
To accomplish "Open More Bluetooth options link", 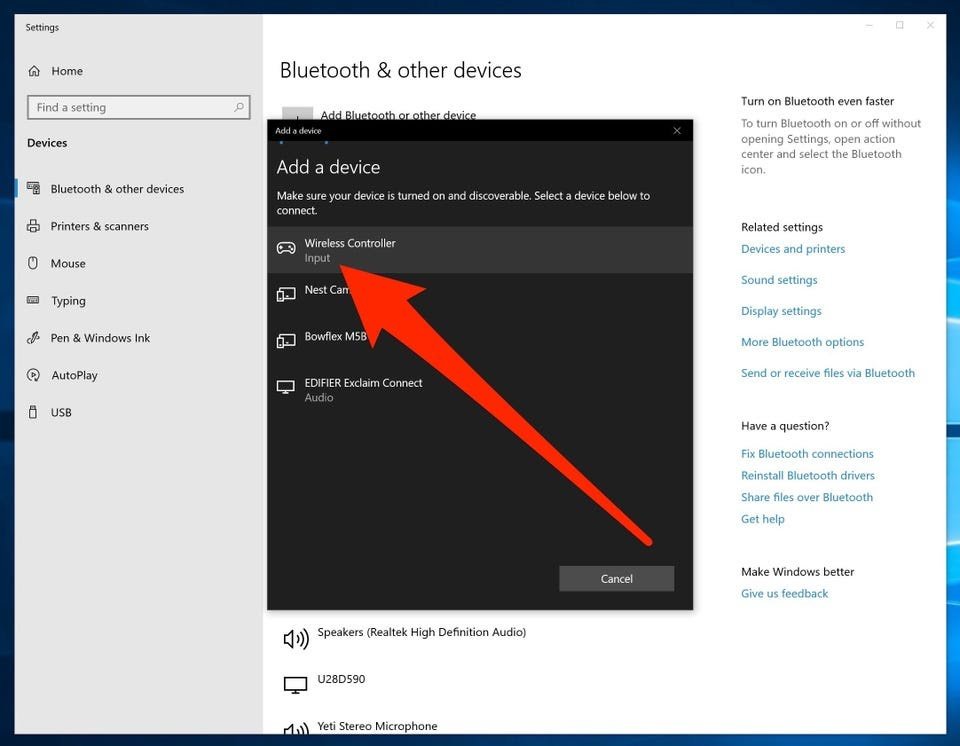I will click(x=802, y=342).
